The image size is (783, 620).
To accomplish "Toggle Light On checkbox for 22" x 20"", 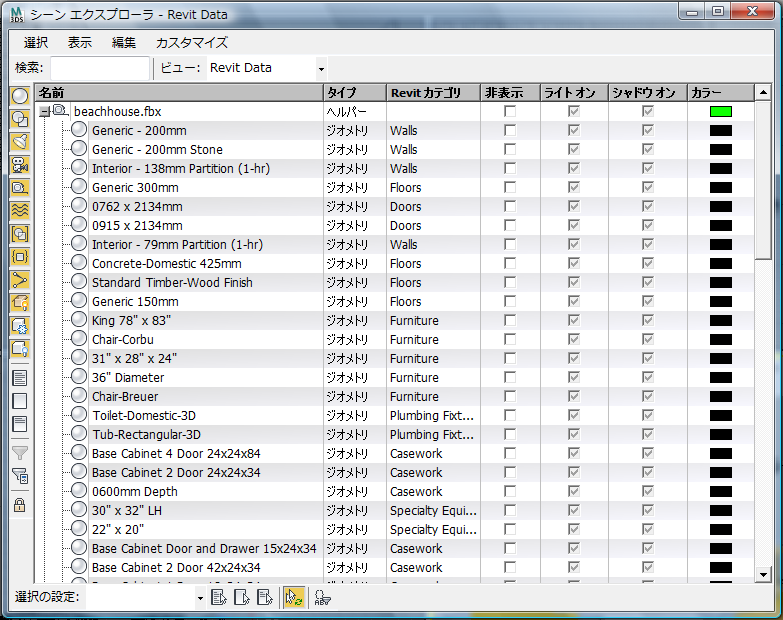I will (574, 529).
